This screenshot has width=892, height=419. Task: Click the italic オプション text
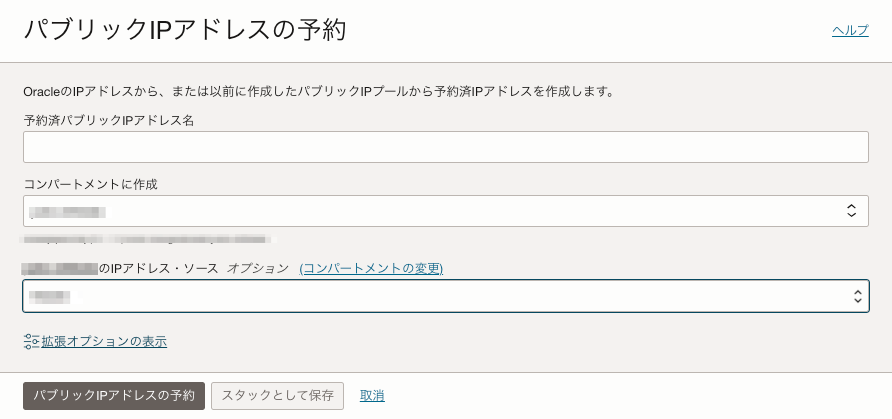tap(258, 268)
